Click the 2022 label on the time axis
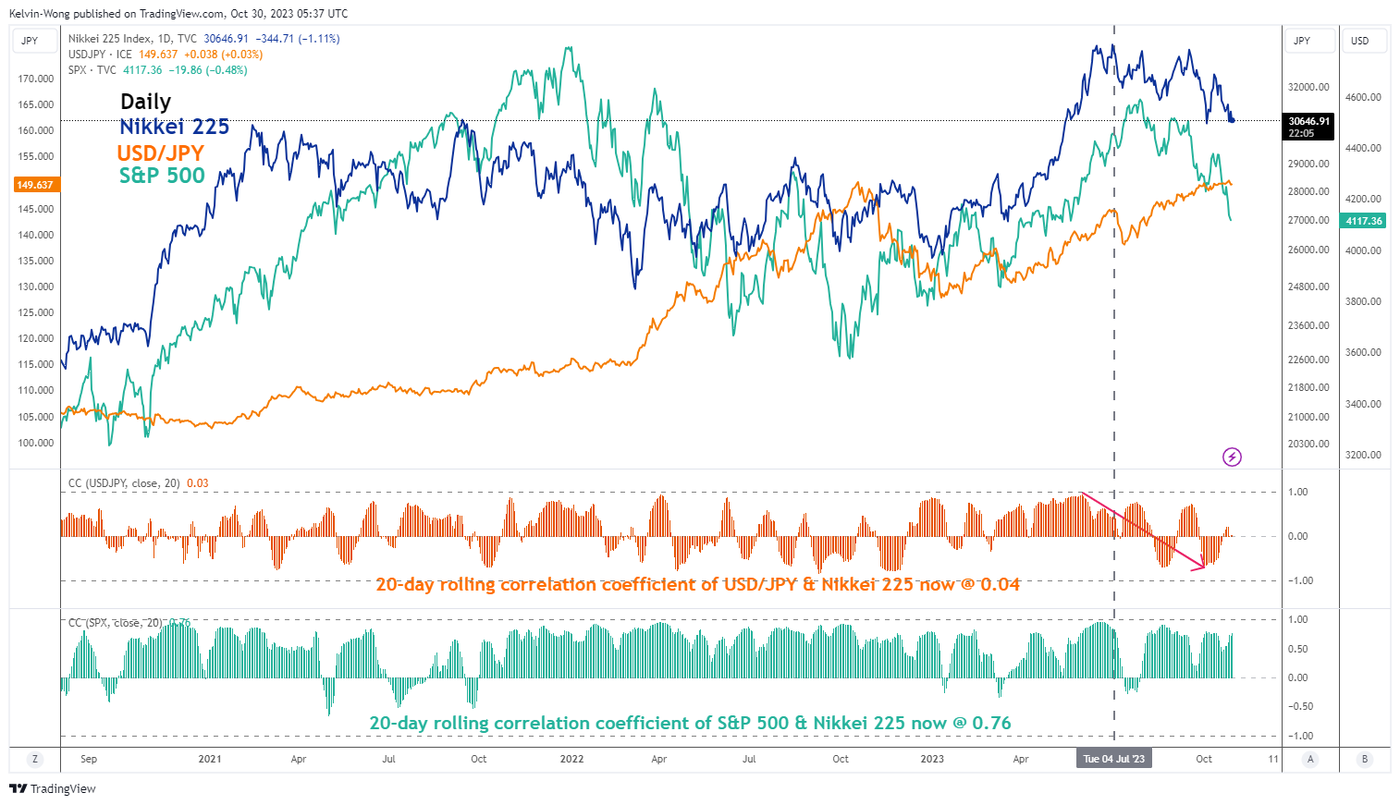This screenshot has height=805, width=1400. (x=570, y=759)
